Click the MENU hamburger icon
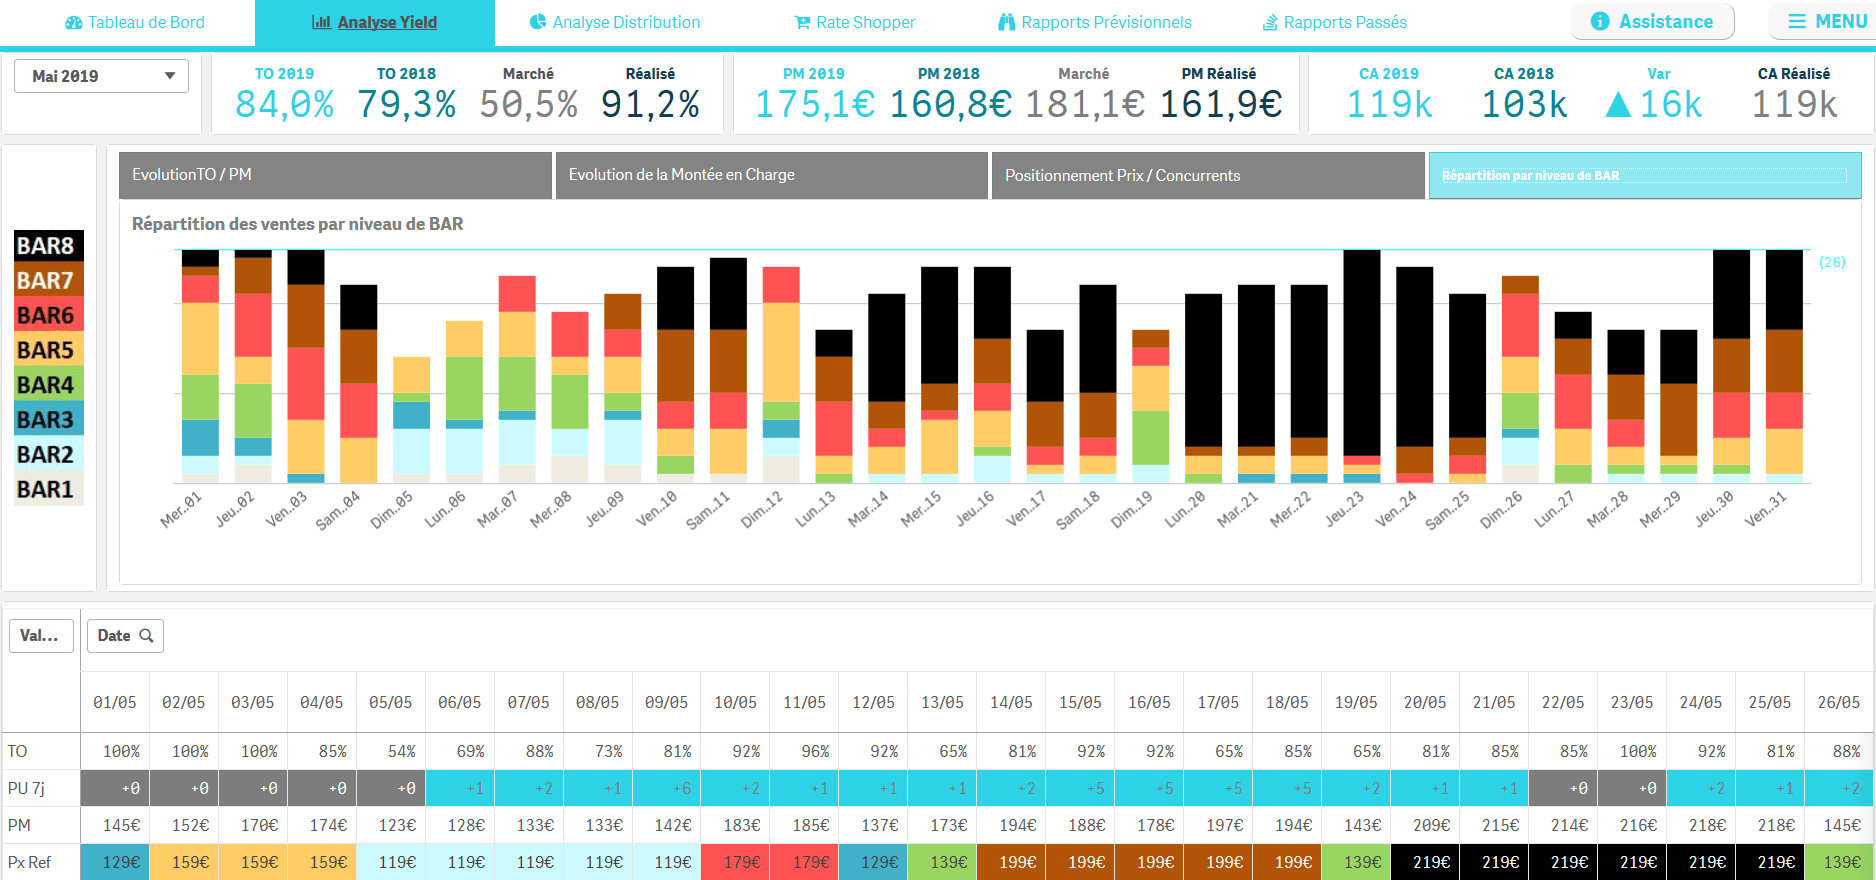The height and width of the screenshot is (880, 1876). pyautogui.click(x=1797, y=21)
